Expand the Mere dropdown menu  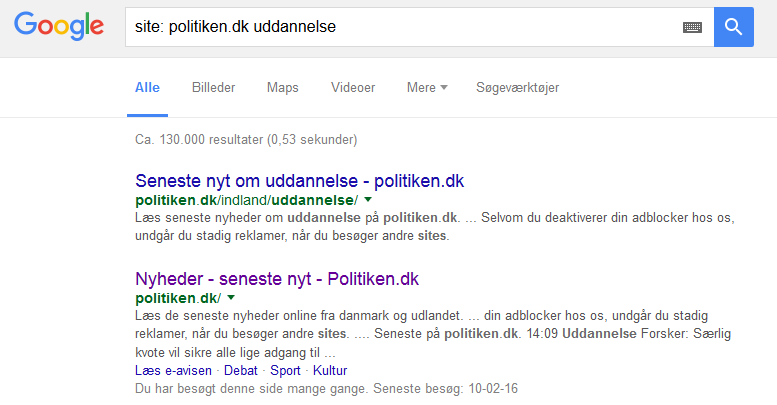click(x=427, y=87)
